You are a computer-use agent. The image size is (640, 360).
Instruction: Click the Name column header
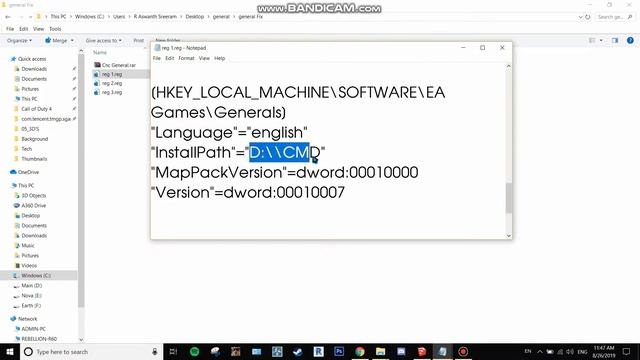click(x=100, y=53)
